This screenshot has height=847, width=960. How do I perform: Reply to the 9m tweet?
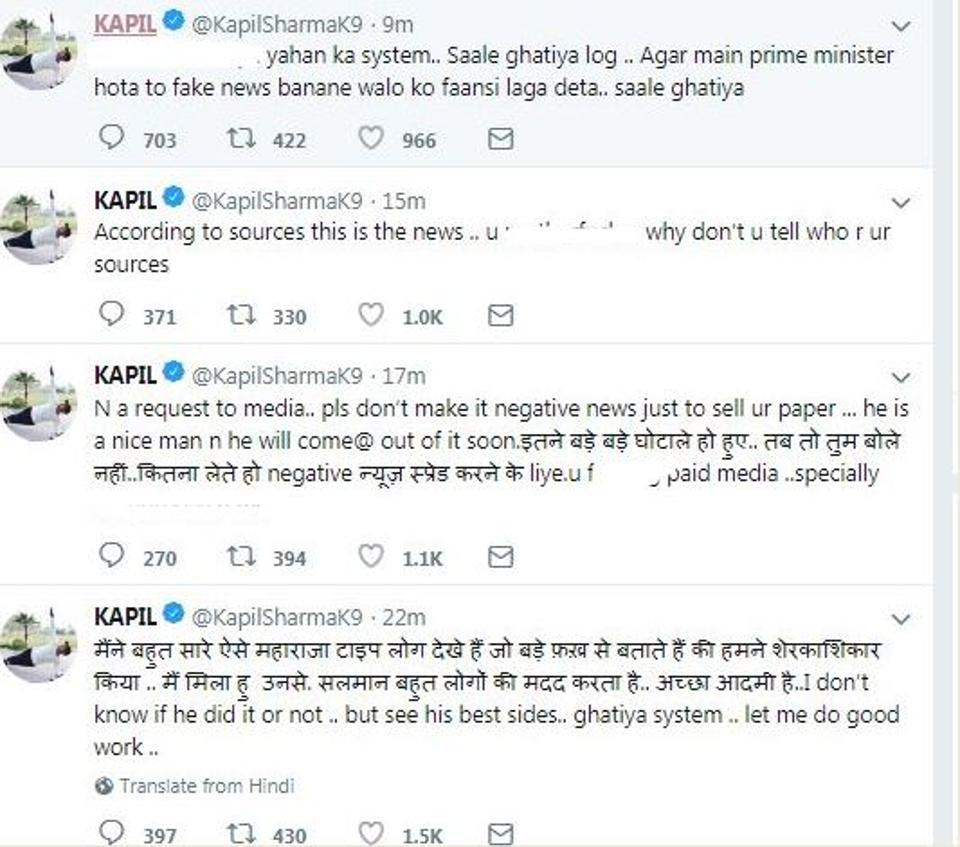[111, 138]
